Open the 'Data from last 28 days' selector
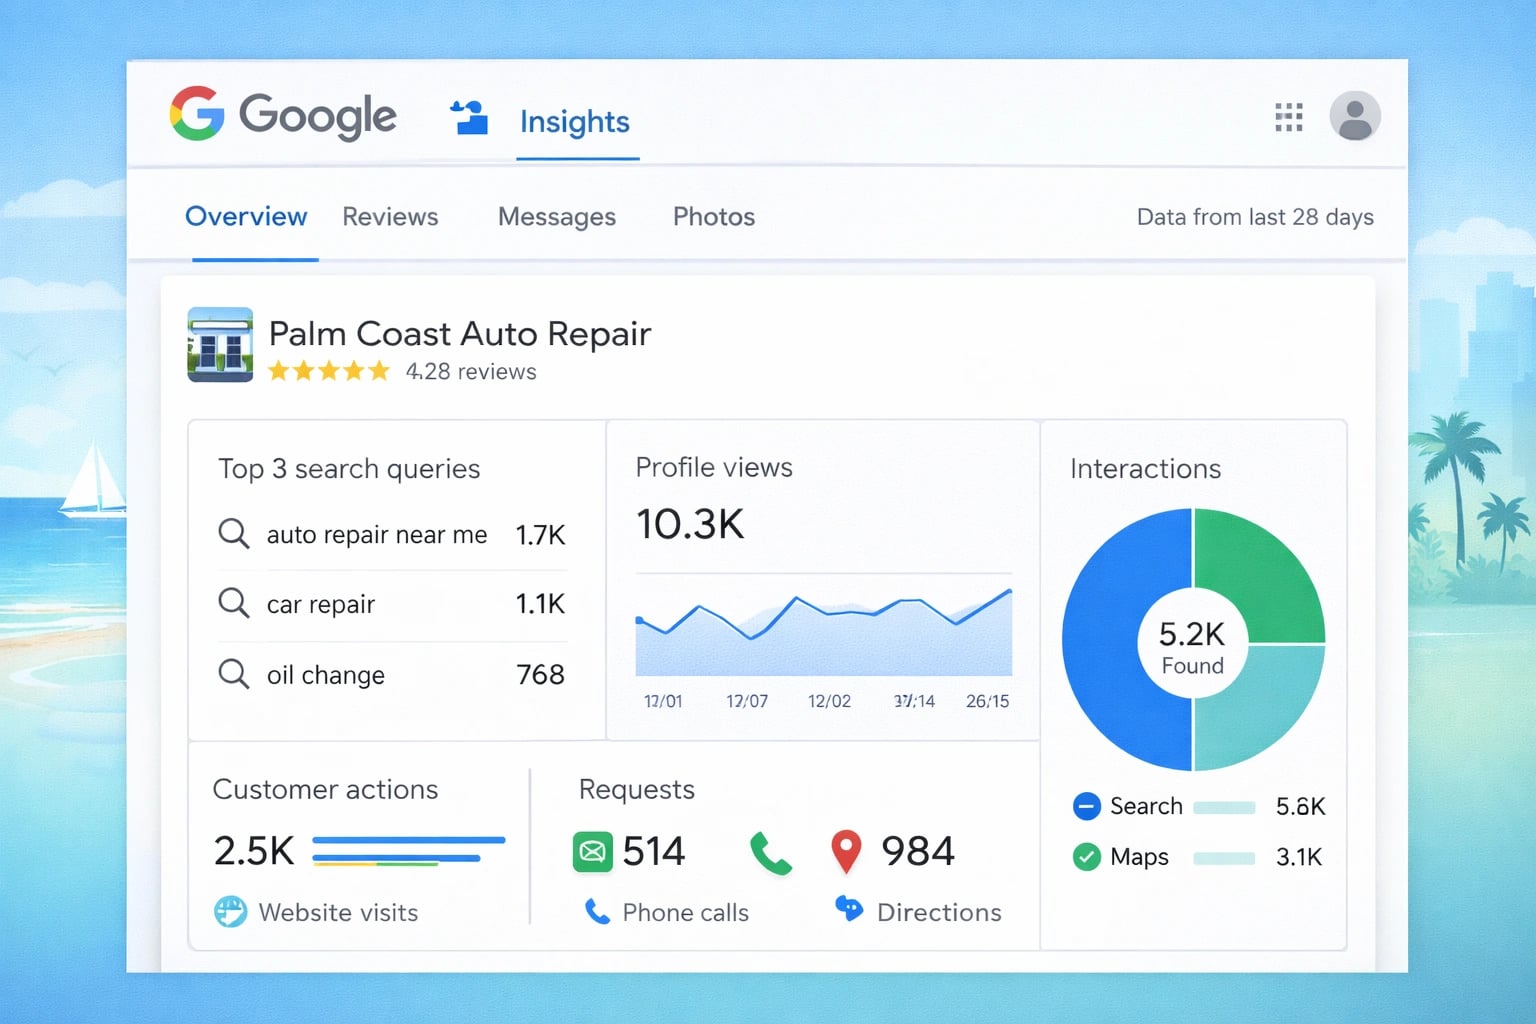This screenshot has width=1536, height=1024. point(1254,216)
